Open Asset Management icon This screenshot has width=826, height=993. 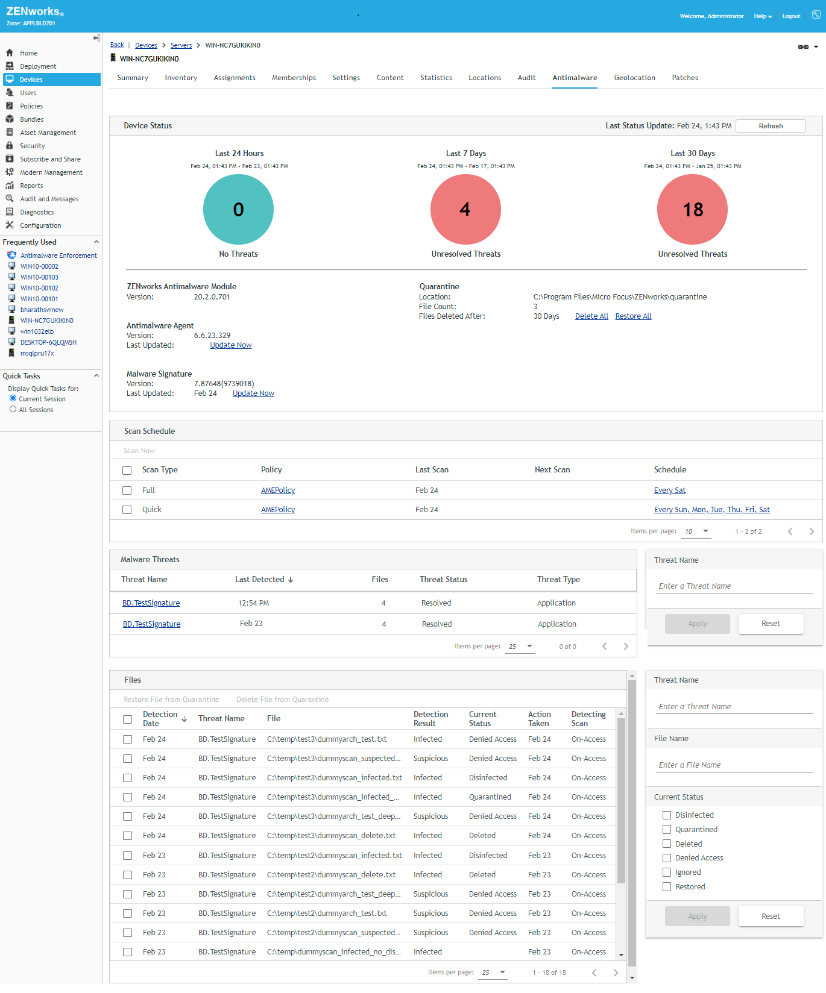pyautogui.click(x=10, y=132)
